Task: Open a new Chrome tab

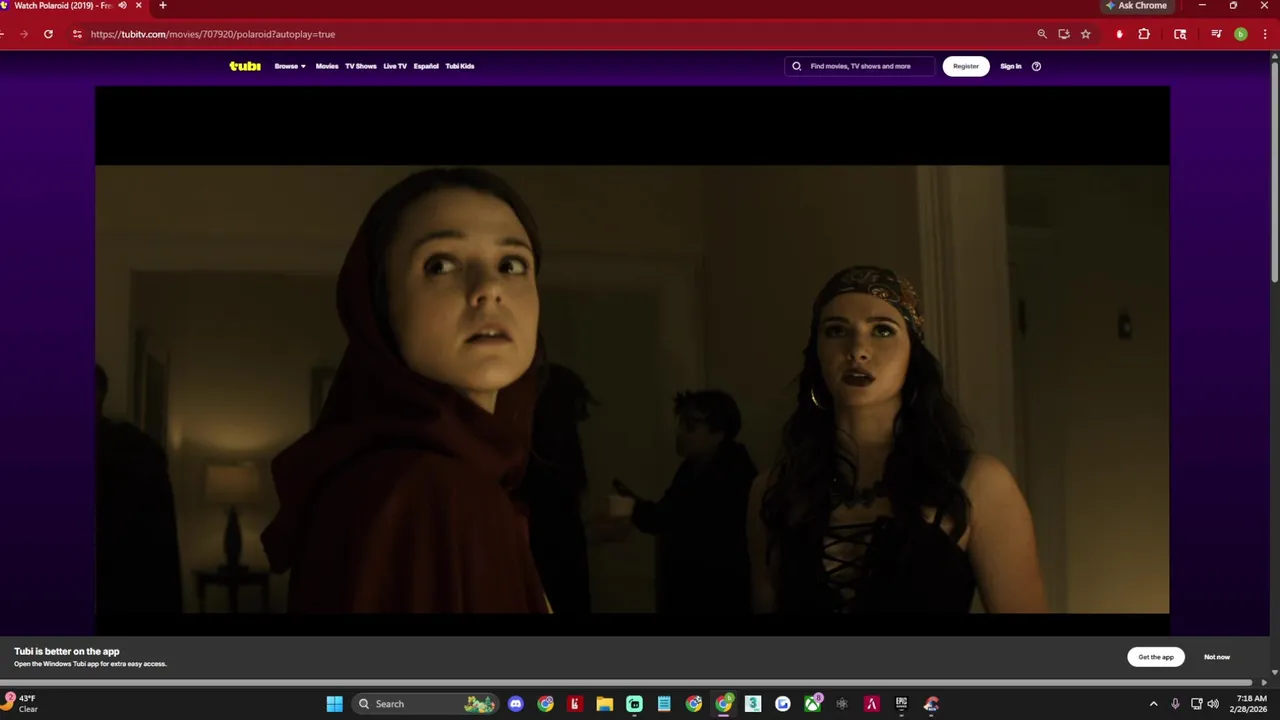Action: pos(163,6)
